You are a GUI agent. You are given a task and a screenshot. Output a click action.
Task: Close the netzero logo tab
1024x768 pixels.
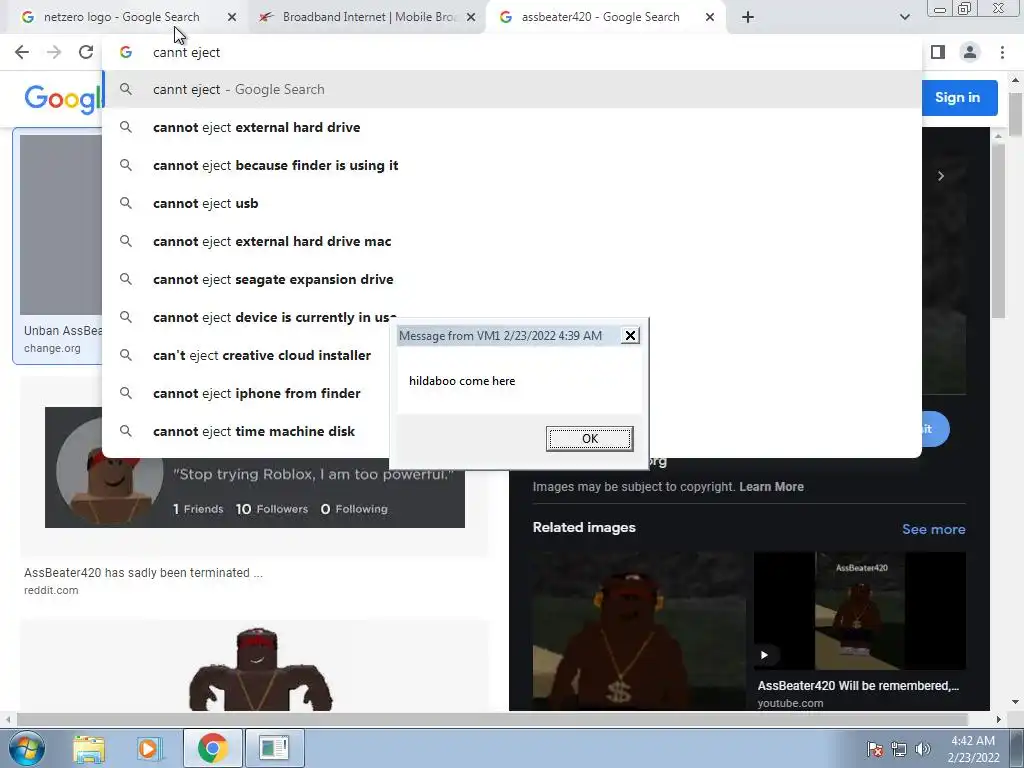(x=232, y=17)
